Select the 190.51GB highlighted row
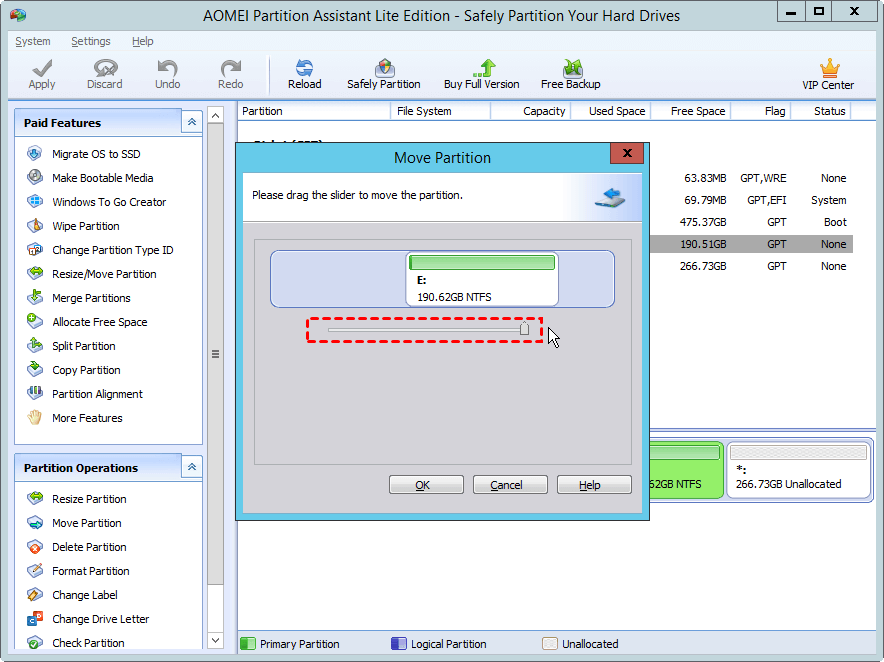Image resolution: width=884 pixels, height=662 pixels. (751, 244)
